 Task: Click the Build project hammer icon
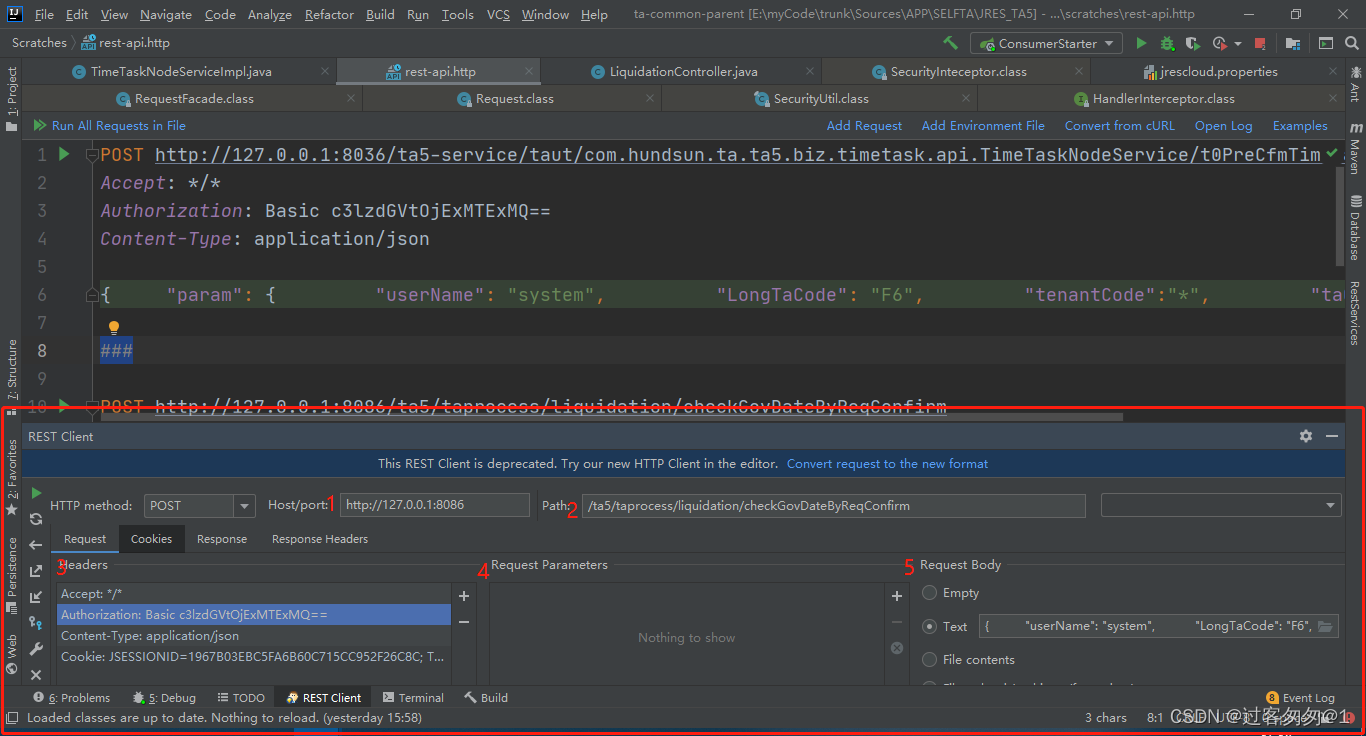coord(950,43)
